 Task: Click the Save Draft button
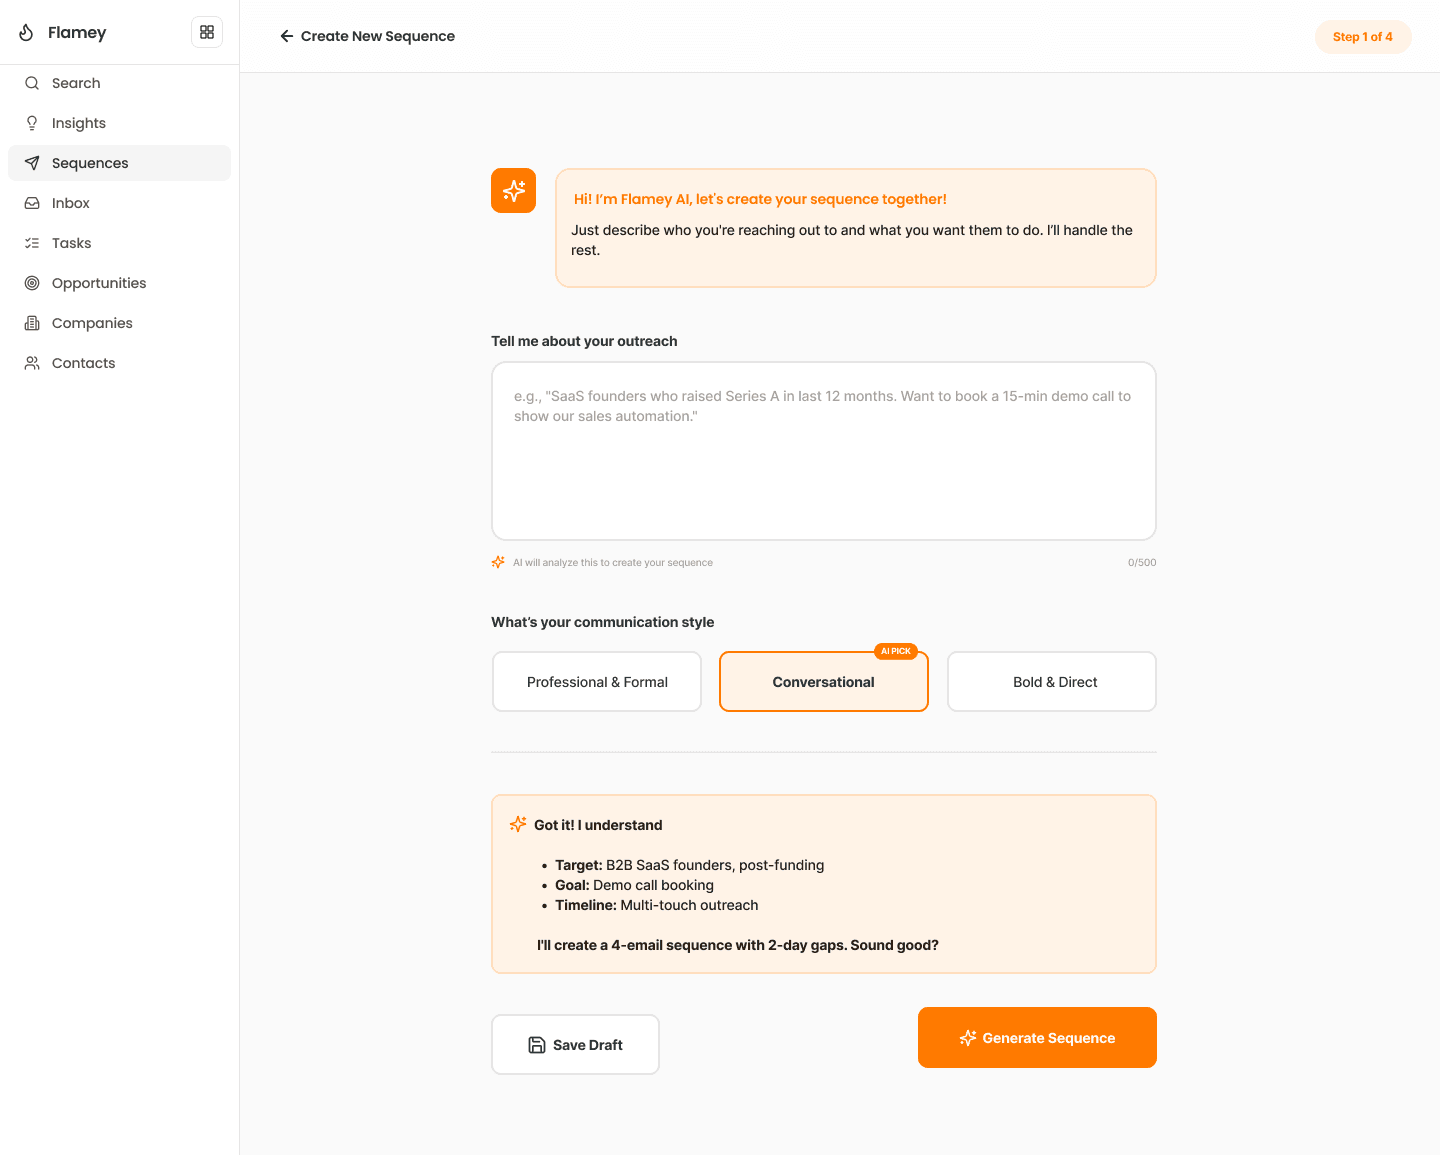575,1045
